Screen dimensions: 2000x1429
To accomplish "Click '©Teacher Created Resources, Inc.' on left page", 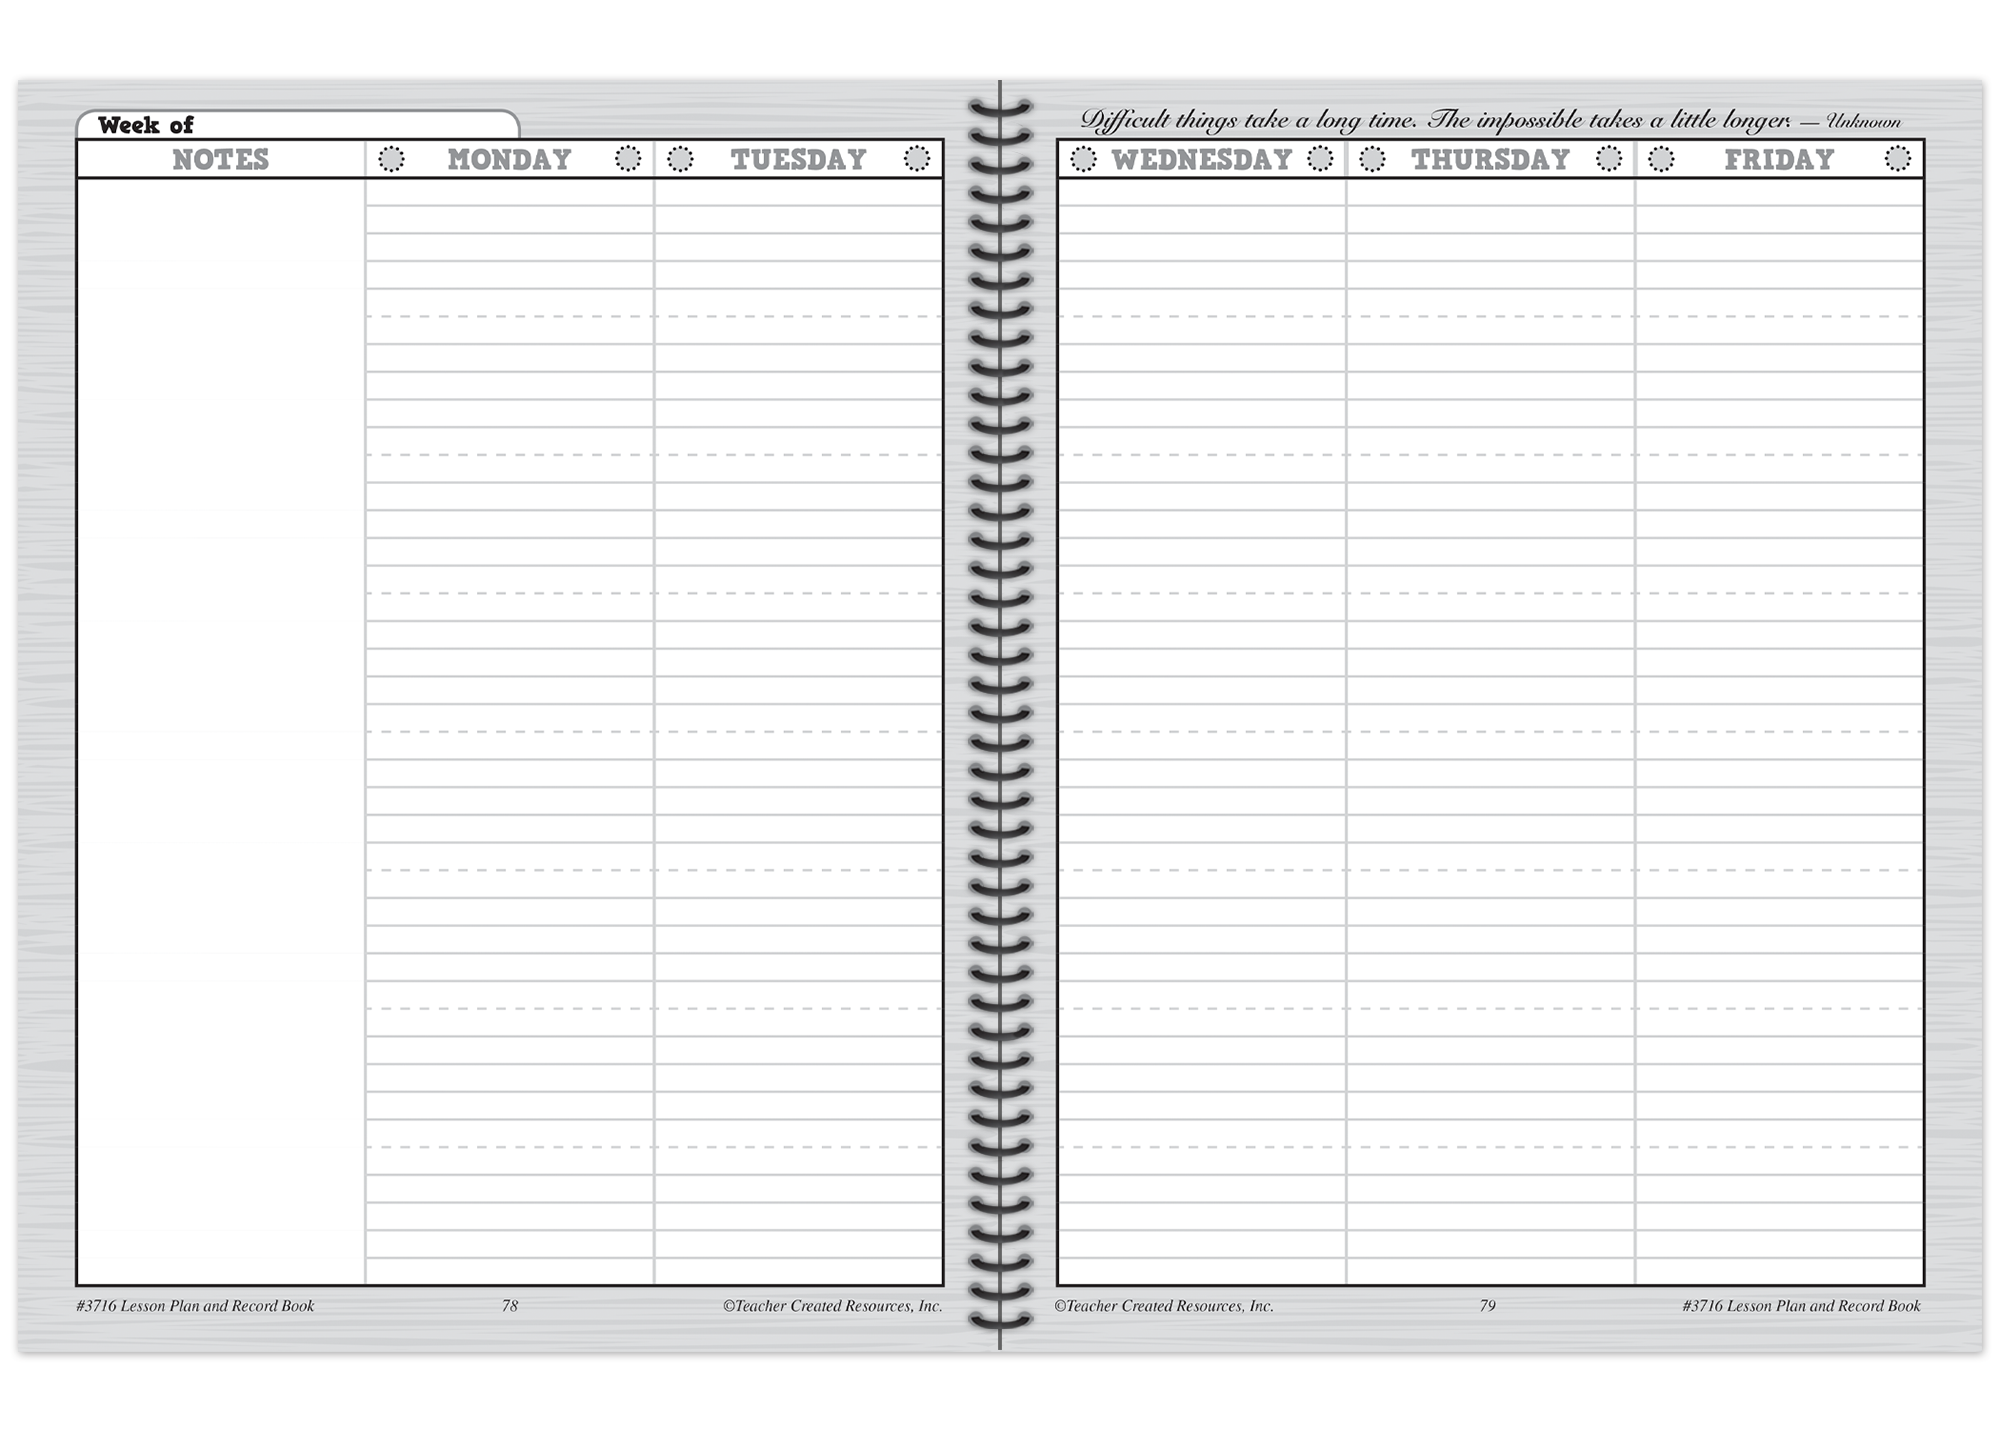I will 833,1306.
